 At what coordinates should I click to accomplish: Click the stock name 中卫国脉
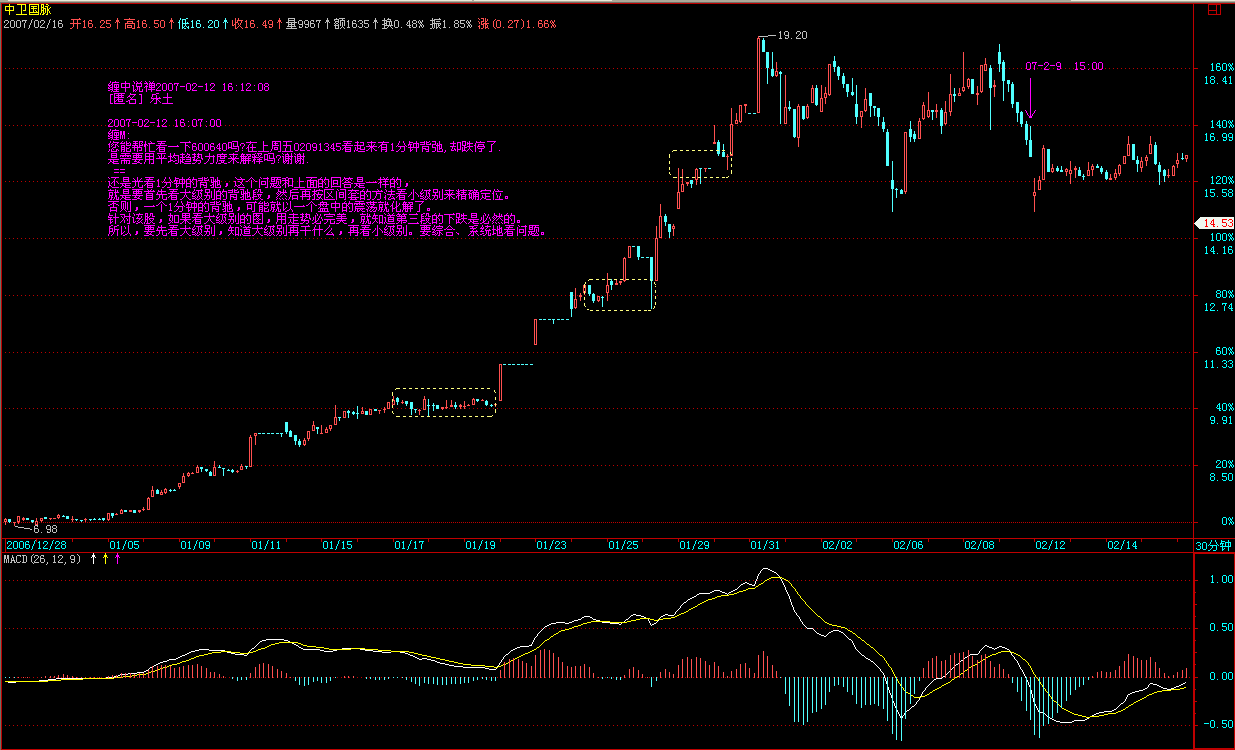[28, 8]
